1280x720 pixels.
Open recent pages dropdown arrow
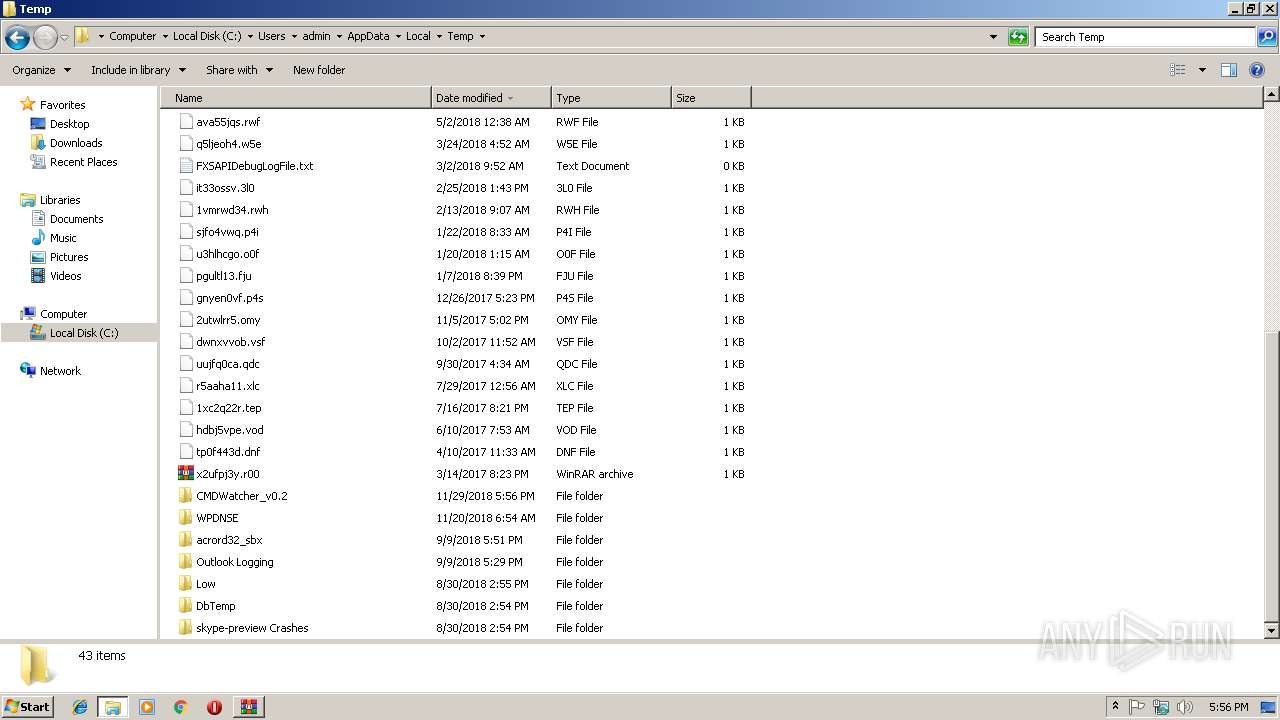65,38
